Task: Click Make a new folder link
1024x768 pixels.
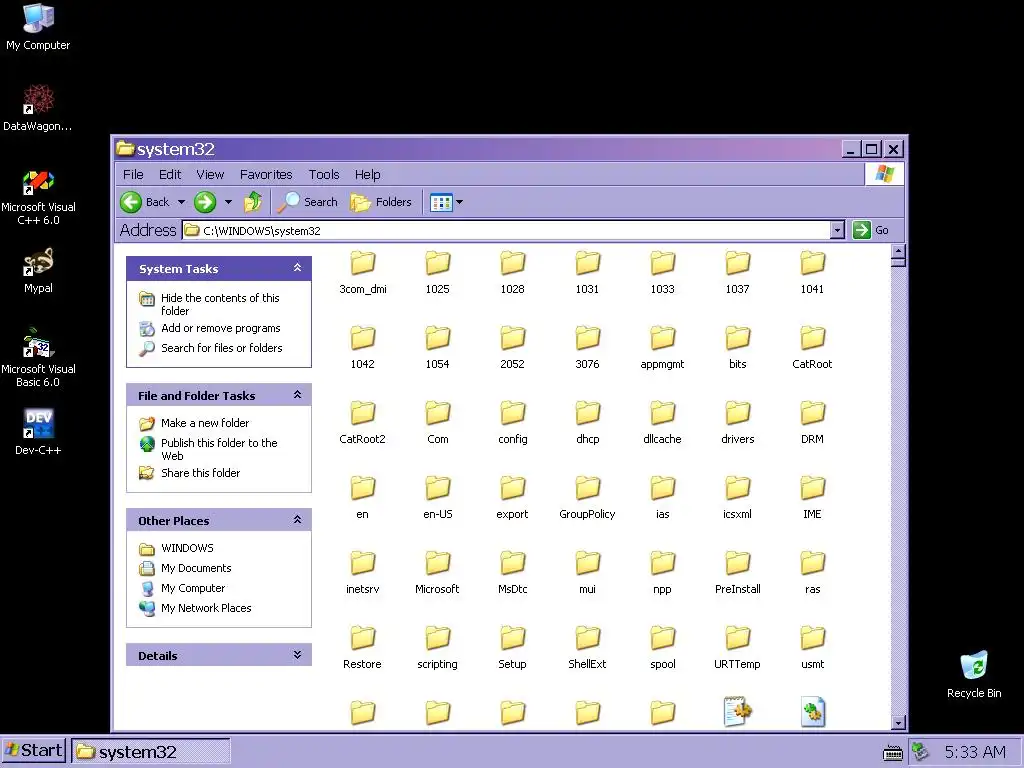Action: [x=204, y=423]
